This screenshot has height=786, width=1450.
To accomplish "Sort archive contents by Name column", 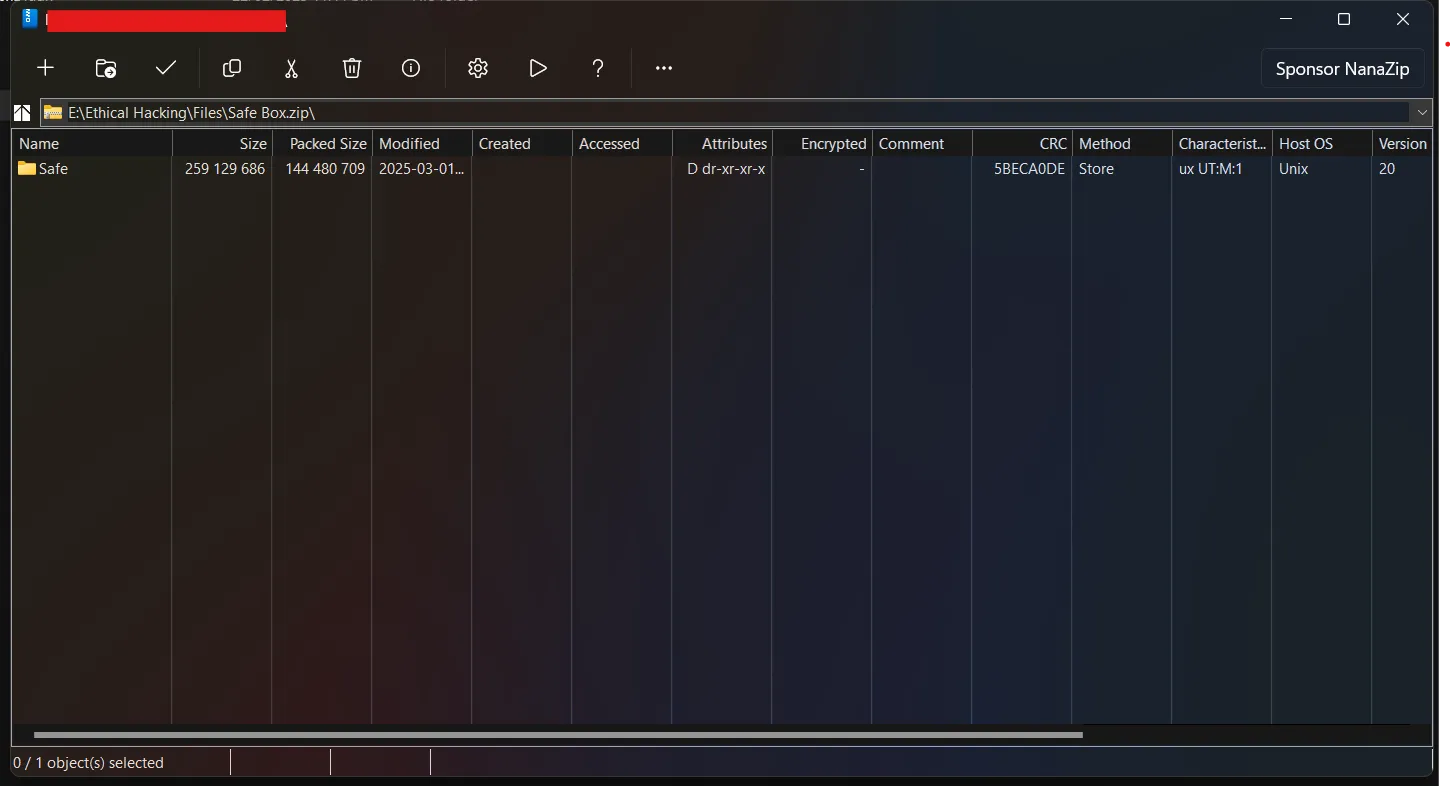I will pos(39,143).
